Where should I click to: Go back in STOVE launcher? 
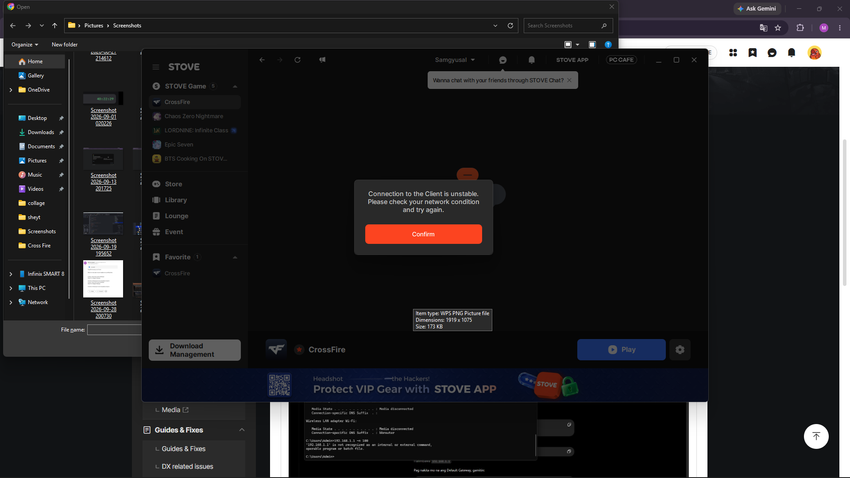262,60
